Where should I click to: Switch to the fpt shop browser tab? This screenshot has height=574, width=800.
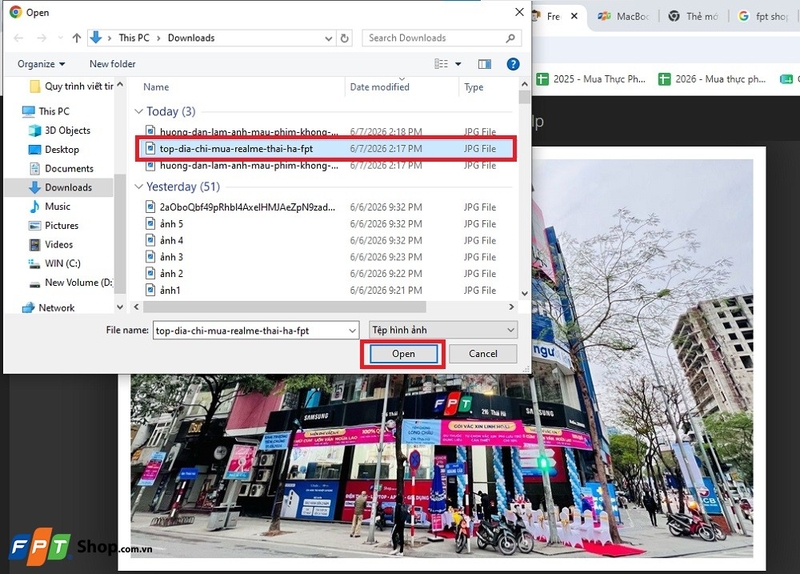tap(765, 16)
